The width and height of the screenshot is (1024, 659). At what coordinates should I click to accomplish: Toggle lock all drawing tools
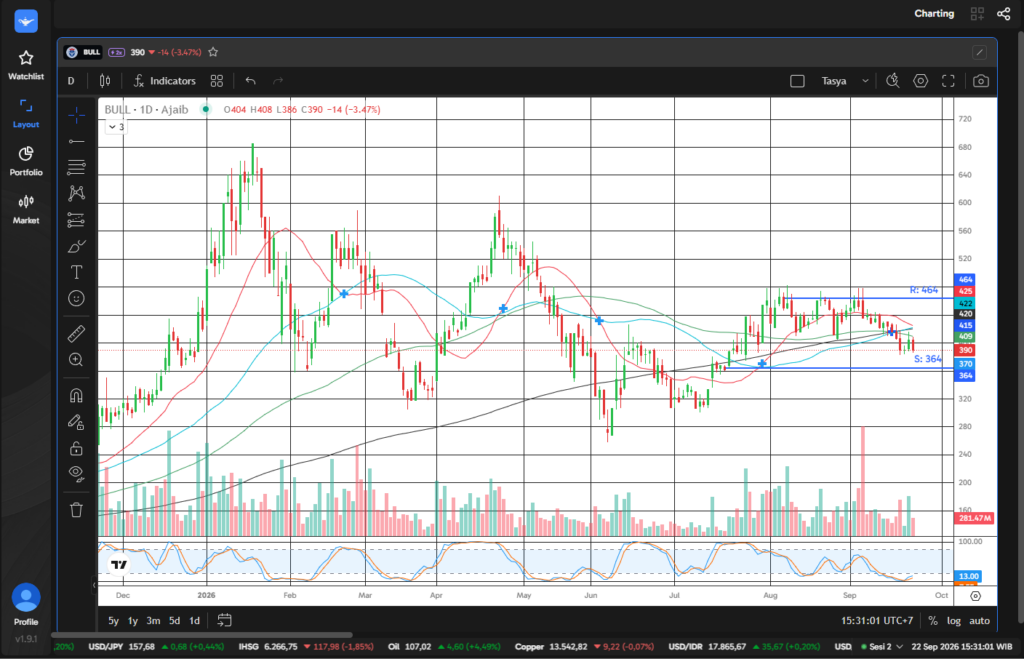[76, 448]
